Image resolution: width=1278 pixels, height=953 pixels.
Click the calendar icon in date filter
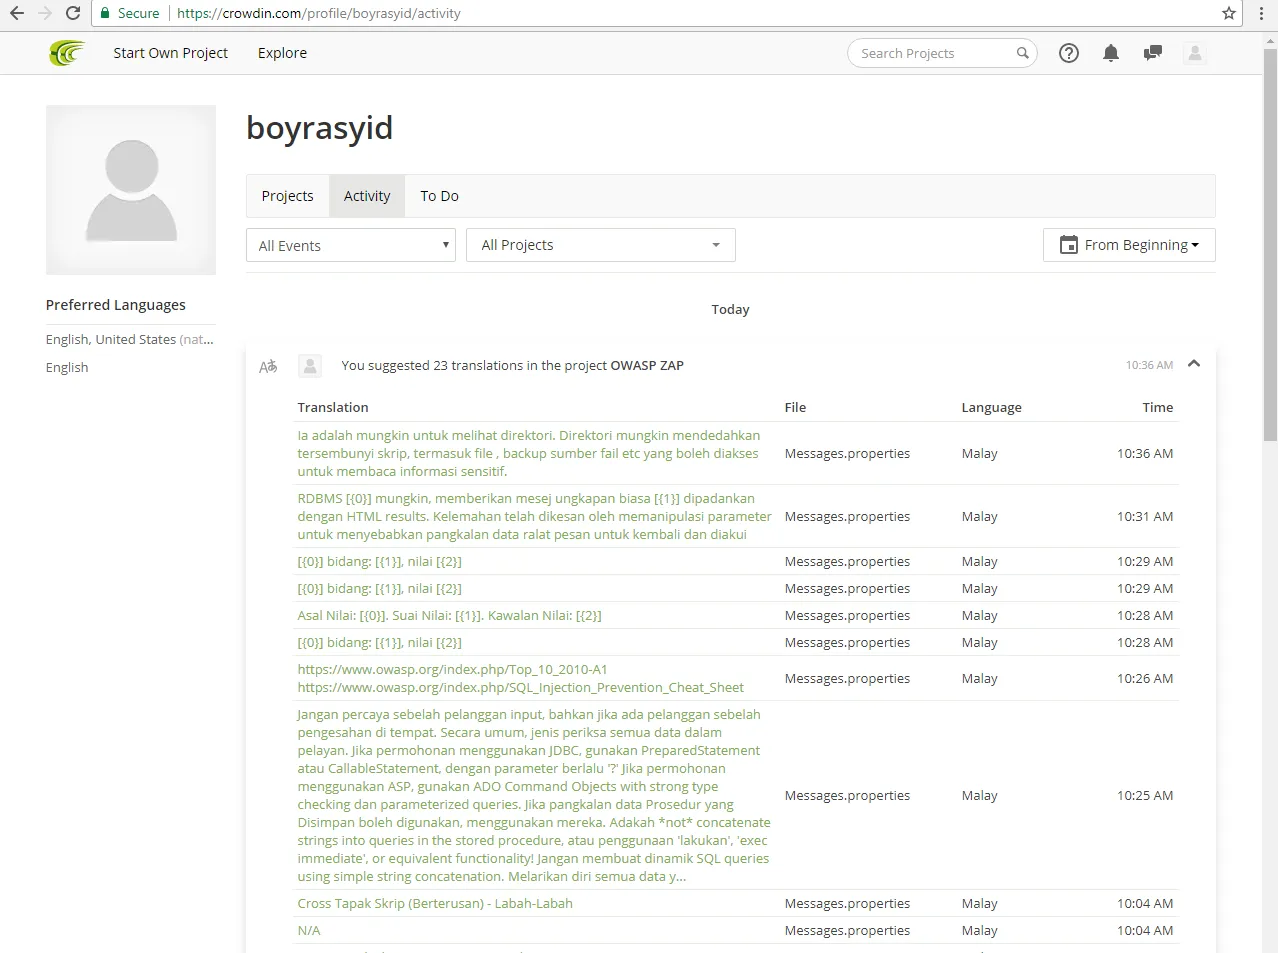coord(1069,245)
